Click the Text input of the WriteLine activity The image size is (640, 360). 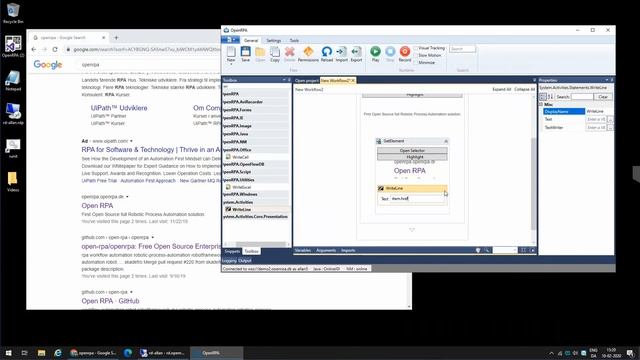[x=417, y=198]
